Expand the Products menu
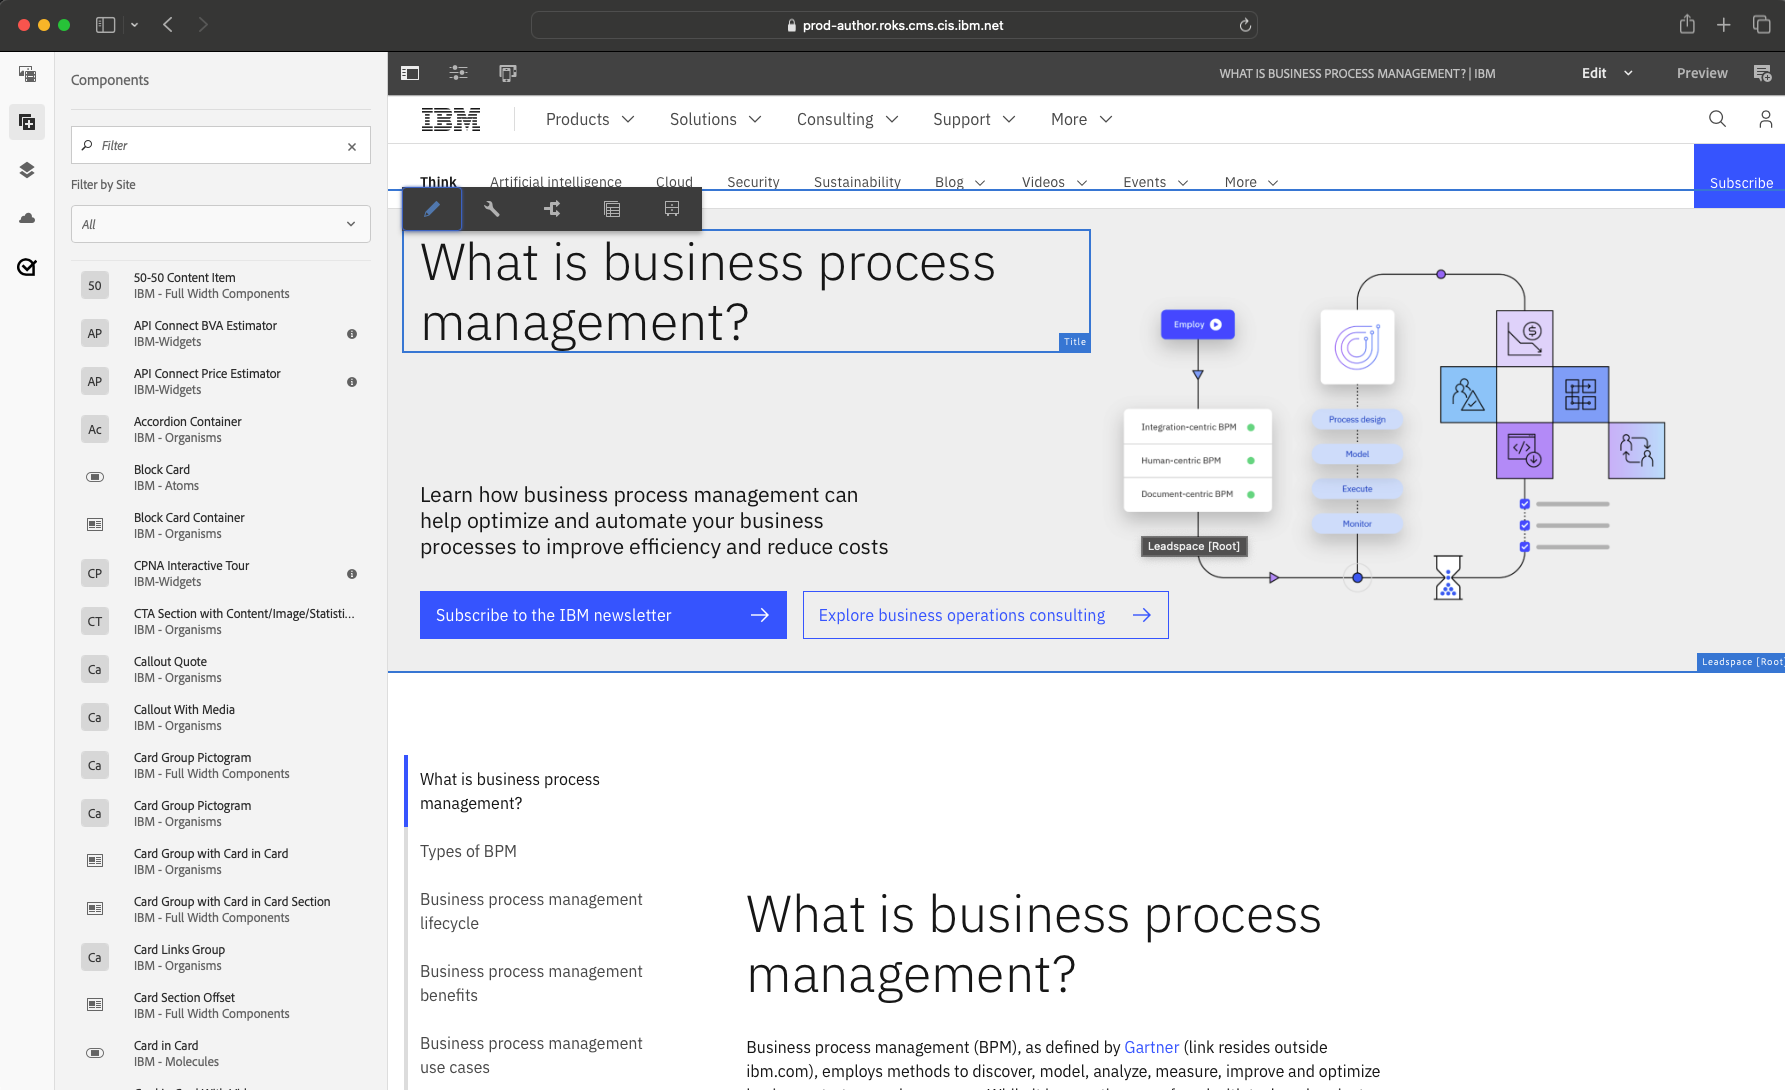1785x1090 pixels. tap(590, 119)
